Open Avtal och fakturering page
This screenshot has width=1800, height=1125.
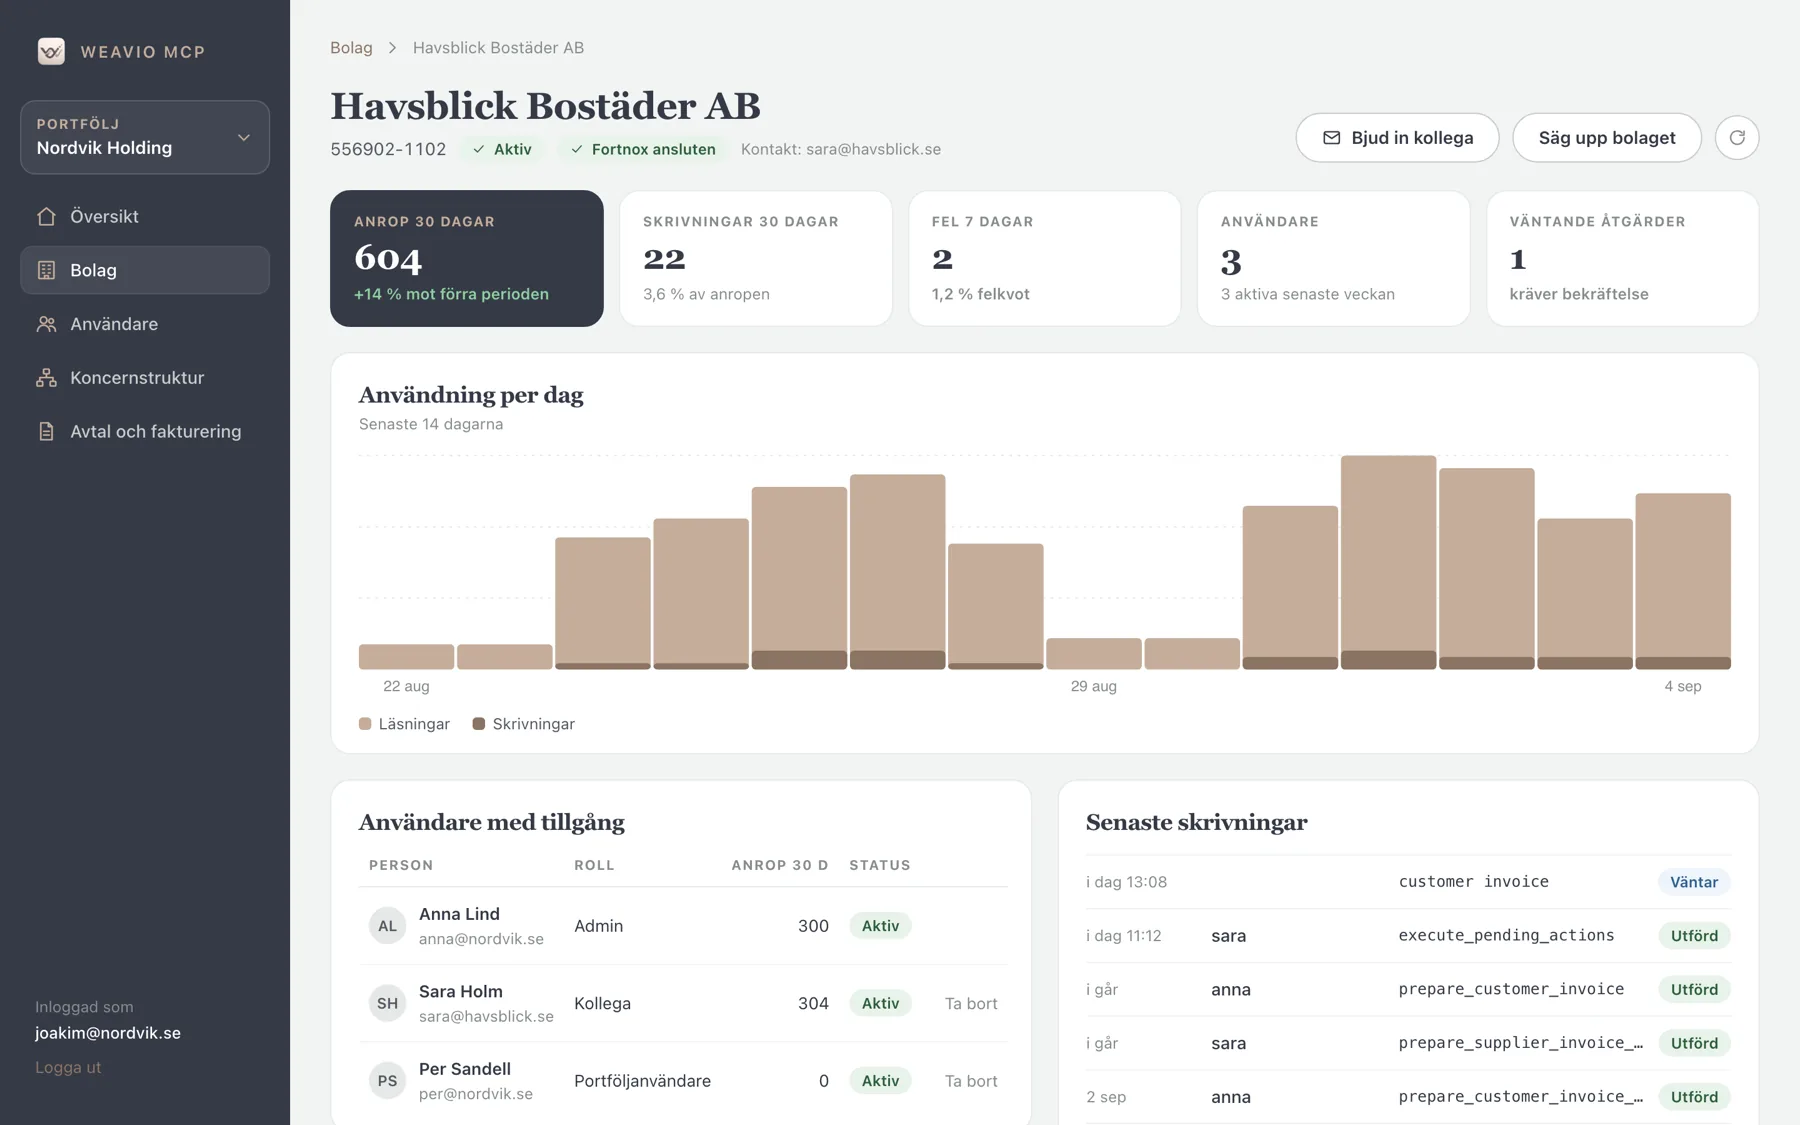145,431
